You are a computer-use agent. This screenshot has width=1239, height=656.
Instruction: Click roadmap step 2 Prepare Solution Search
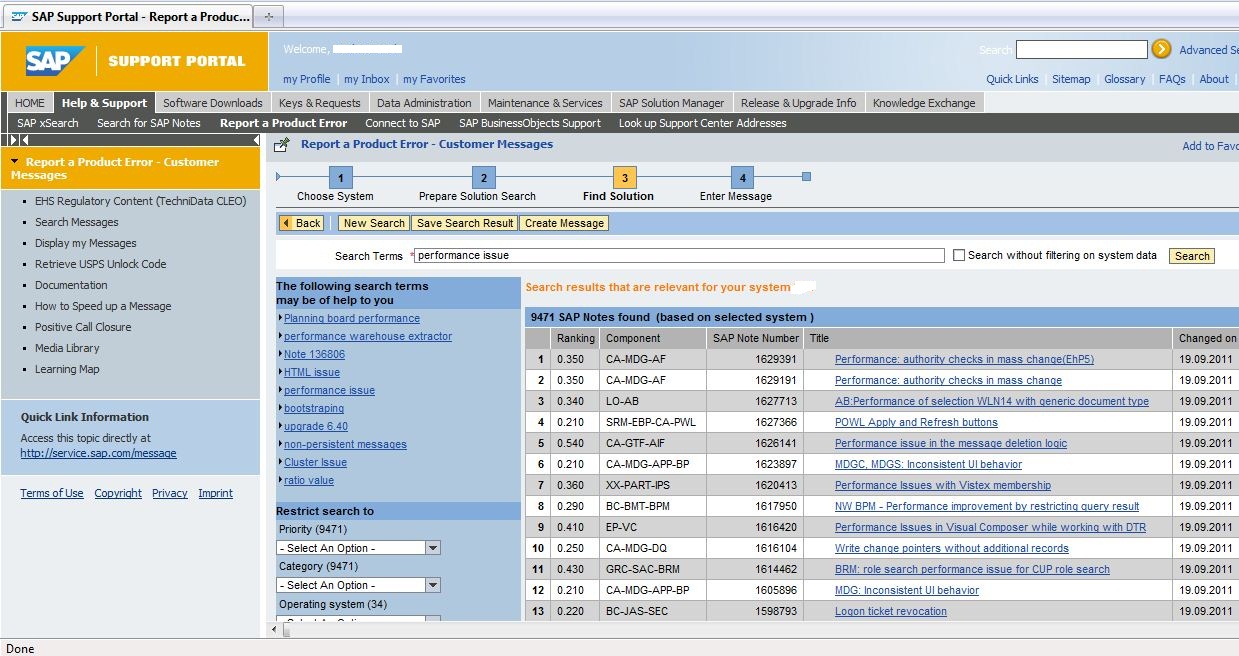482,179
